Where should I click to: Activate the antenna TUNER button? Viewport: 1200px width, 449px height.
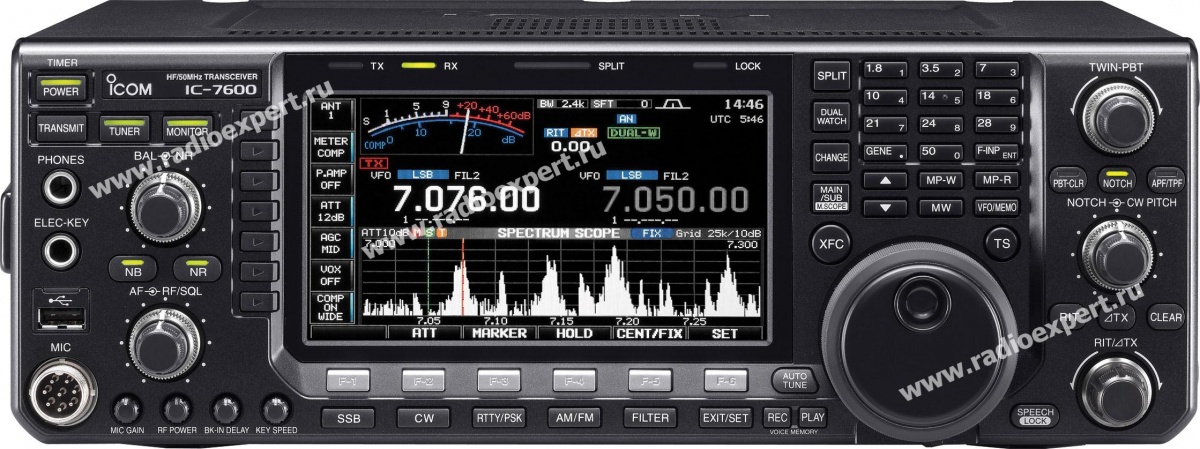[x=125, y=128]
